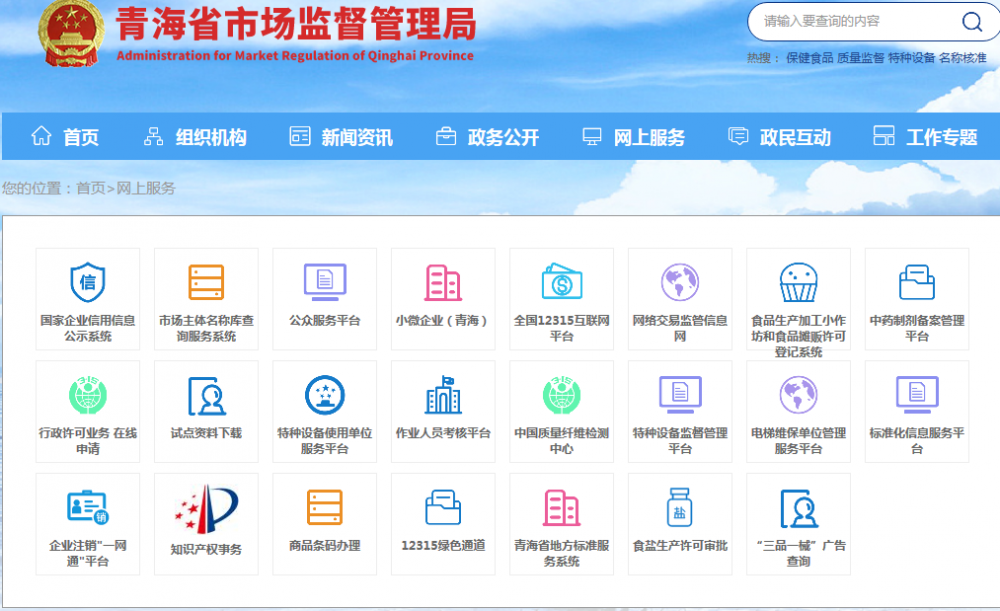Viewport: 1000px width, 611px height.
Task: Open the 全国12315互联网平台 icon
Action: click(x=561, y=282)
